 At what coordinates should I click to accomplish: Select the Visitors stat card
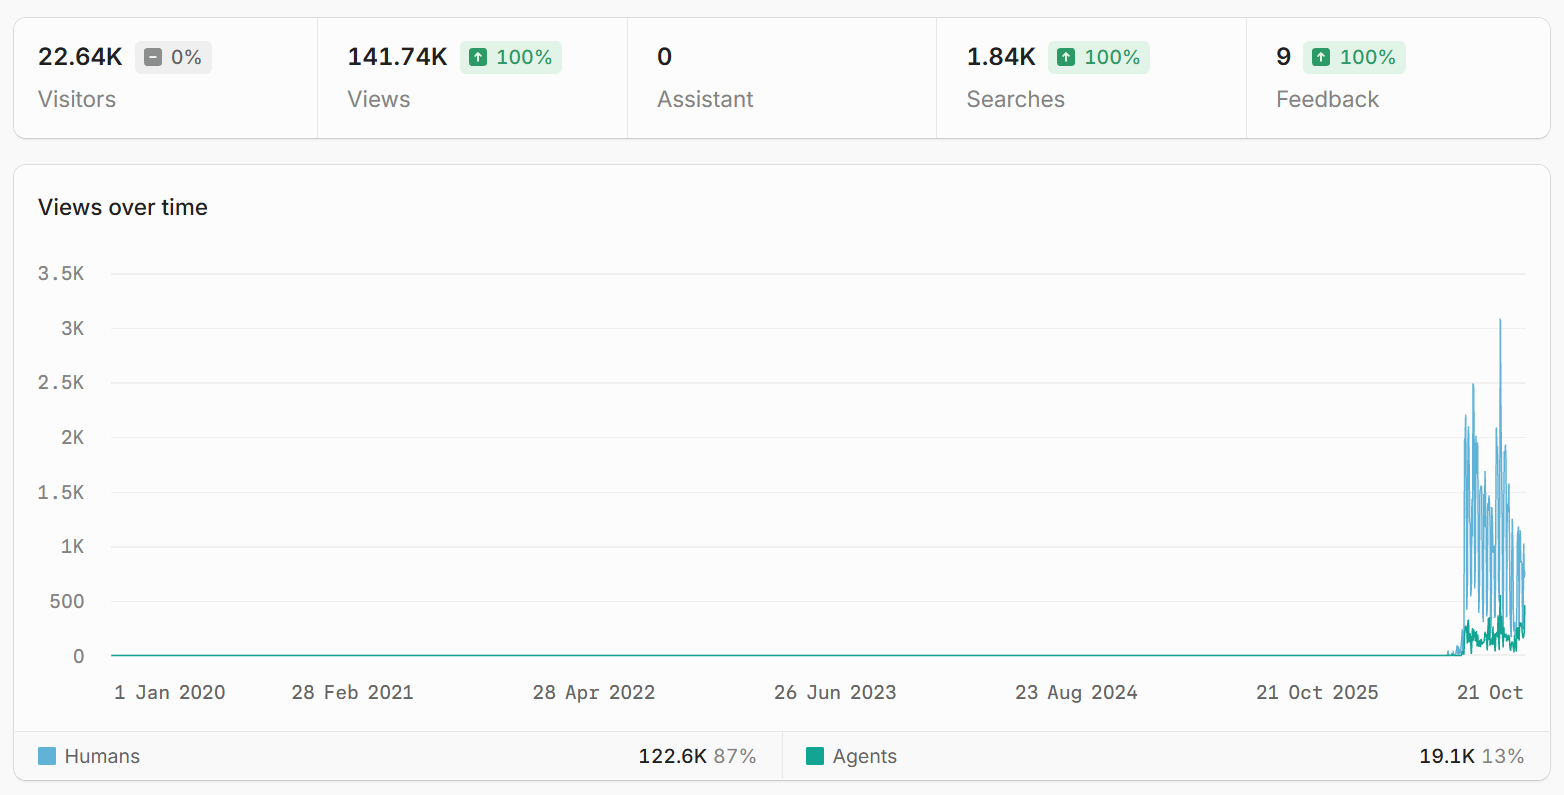click(166, 78)
